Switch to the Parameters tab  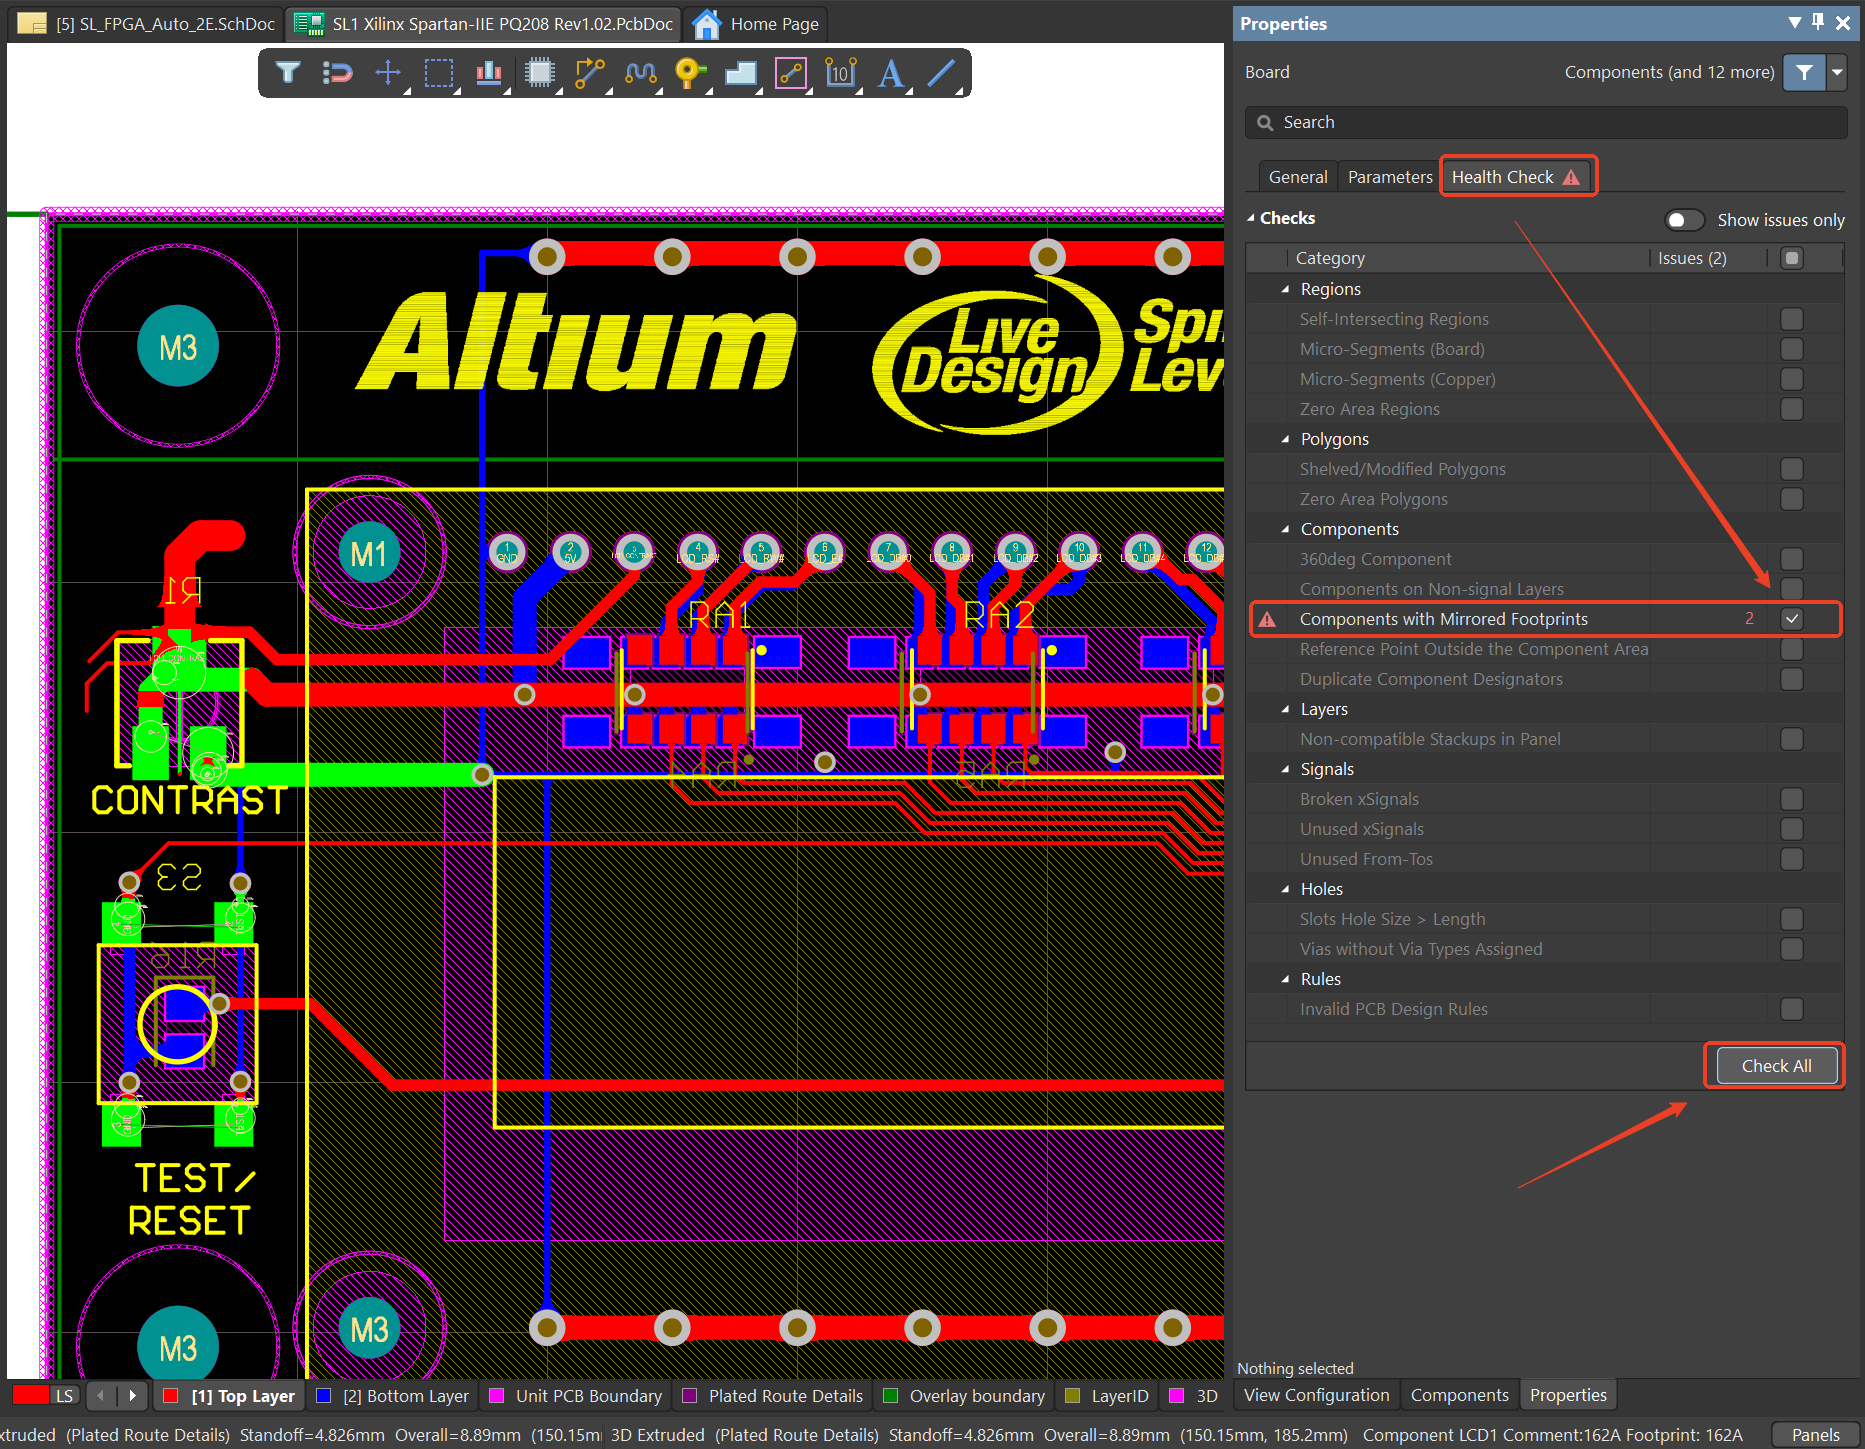tap(1390, 177)
